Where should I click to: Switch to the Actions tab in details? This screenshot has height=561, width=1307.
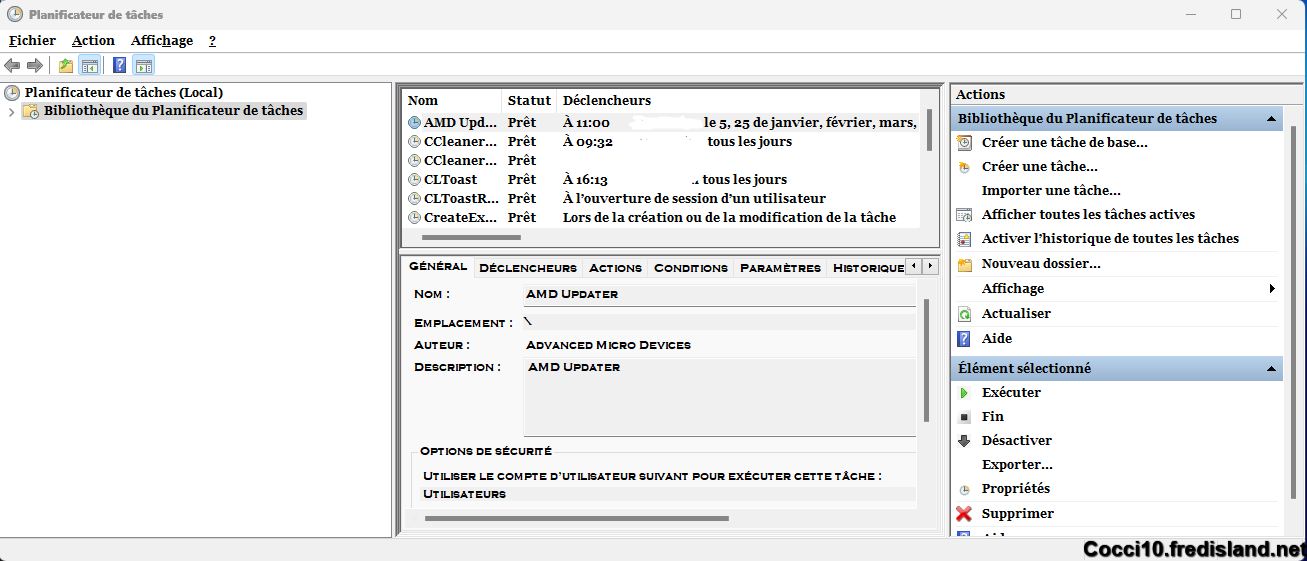(615, 268)
